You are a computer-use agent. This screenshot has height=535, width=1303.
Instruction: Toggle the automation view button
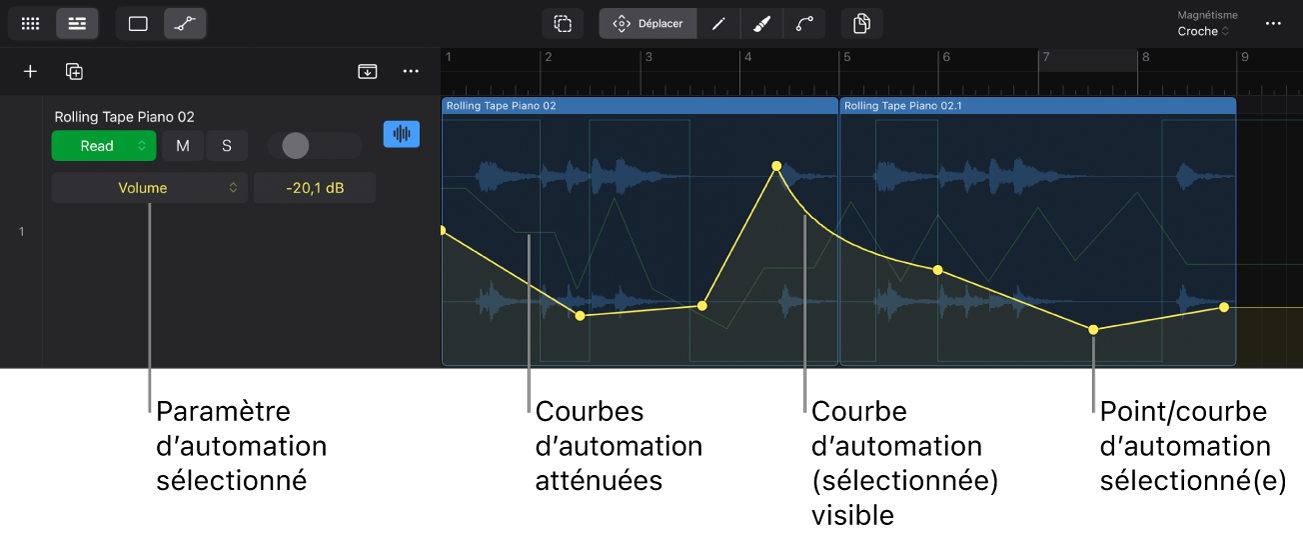click(x=184, y=23)
